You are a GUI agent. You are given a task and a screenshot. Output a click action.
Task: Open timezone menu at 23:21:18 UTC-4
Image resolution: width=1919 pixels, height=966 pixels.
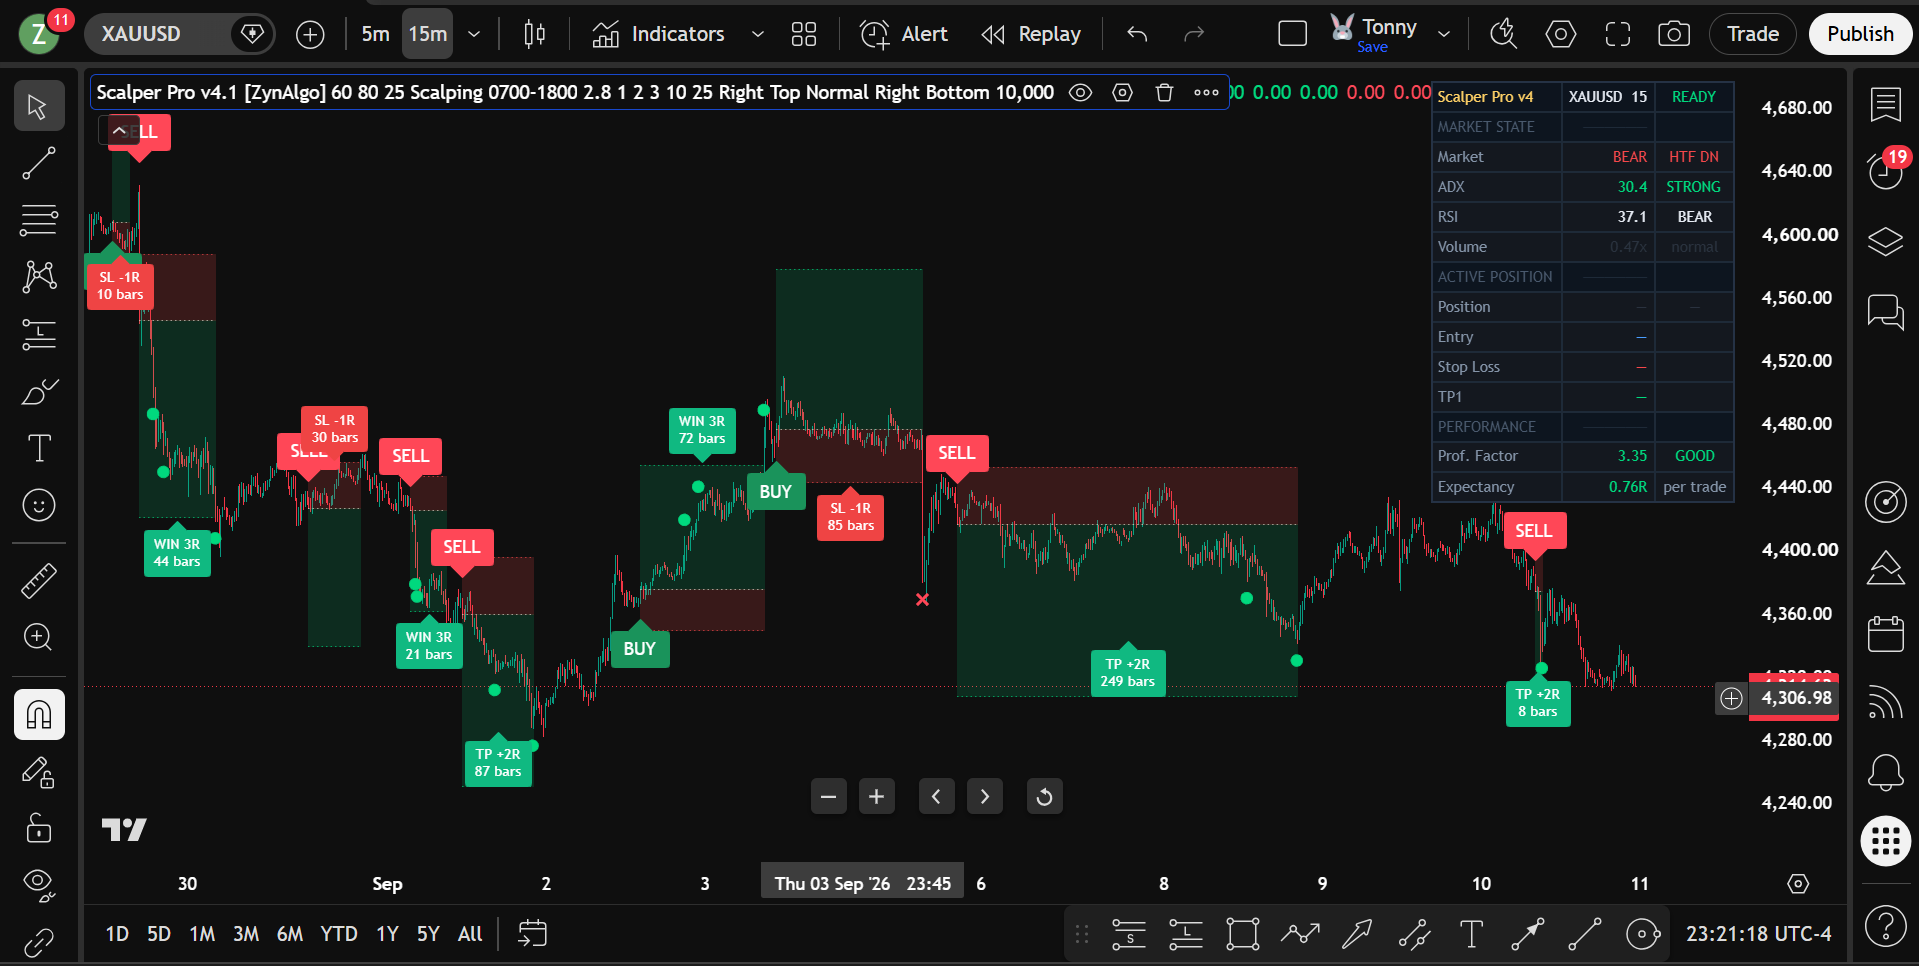(1758, 934)
